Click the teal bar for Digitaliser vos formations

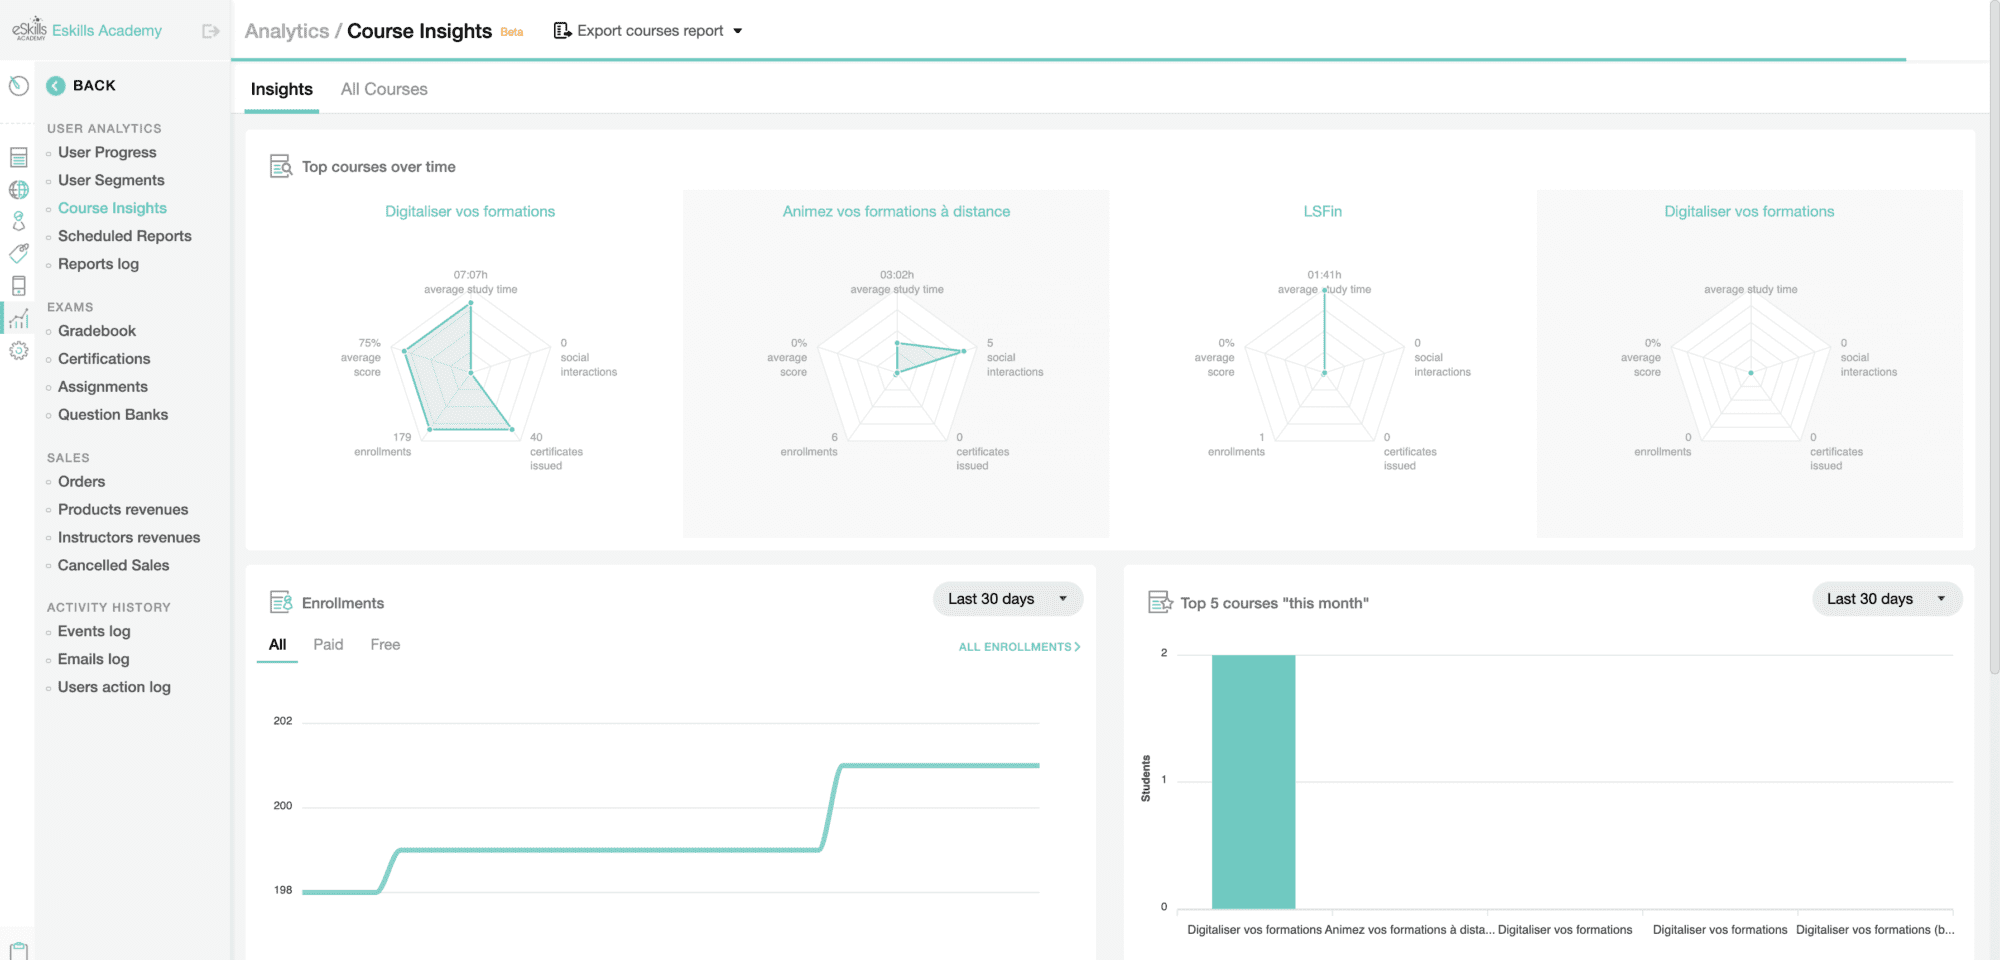point(1253,780)
